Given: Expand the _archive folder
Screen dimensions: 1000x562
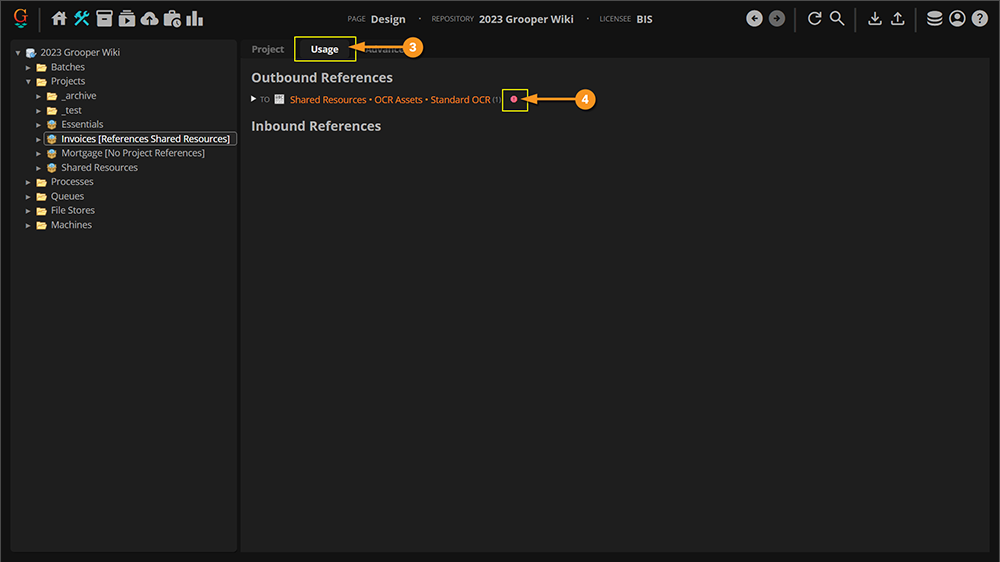Looking at the screenshot, I should click(38, 96).
